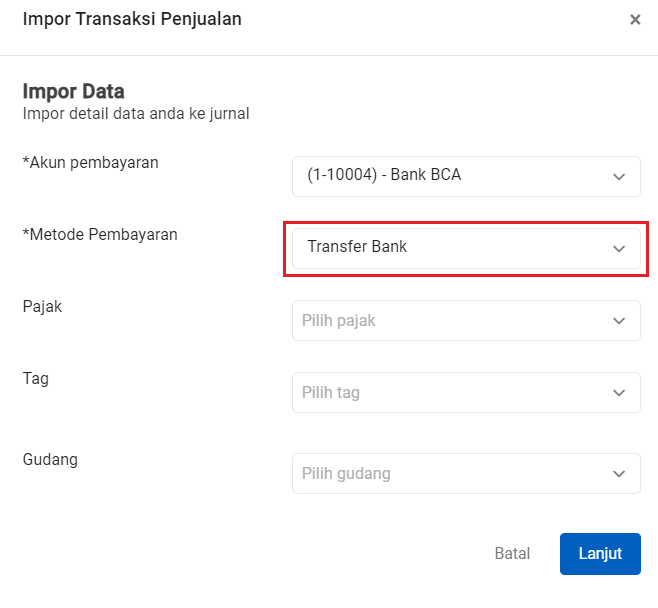Image resolution: width=658 pixels, height=608 pixels.
Task: Click the blue Lanjut button
Action: [600, 554]
